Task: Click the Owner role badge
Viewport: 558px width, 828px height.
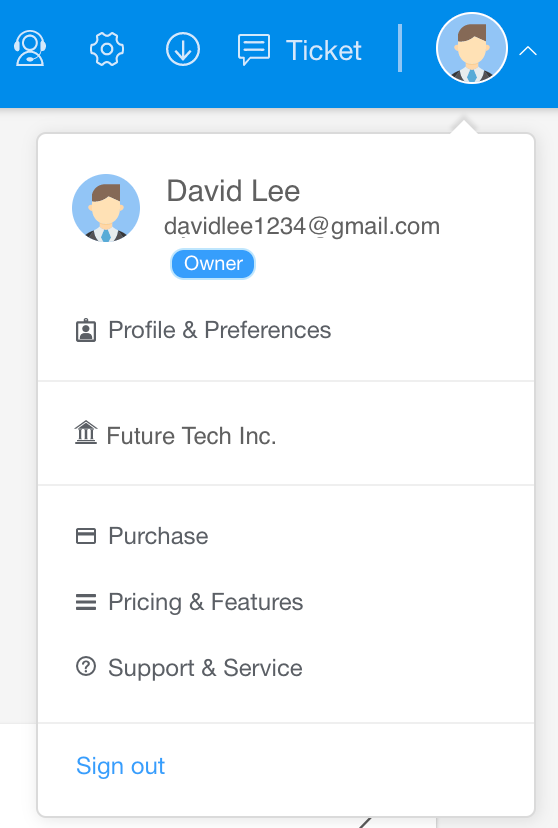Action: 213,264
